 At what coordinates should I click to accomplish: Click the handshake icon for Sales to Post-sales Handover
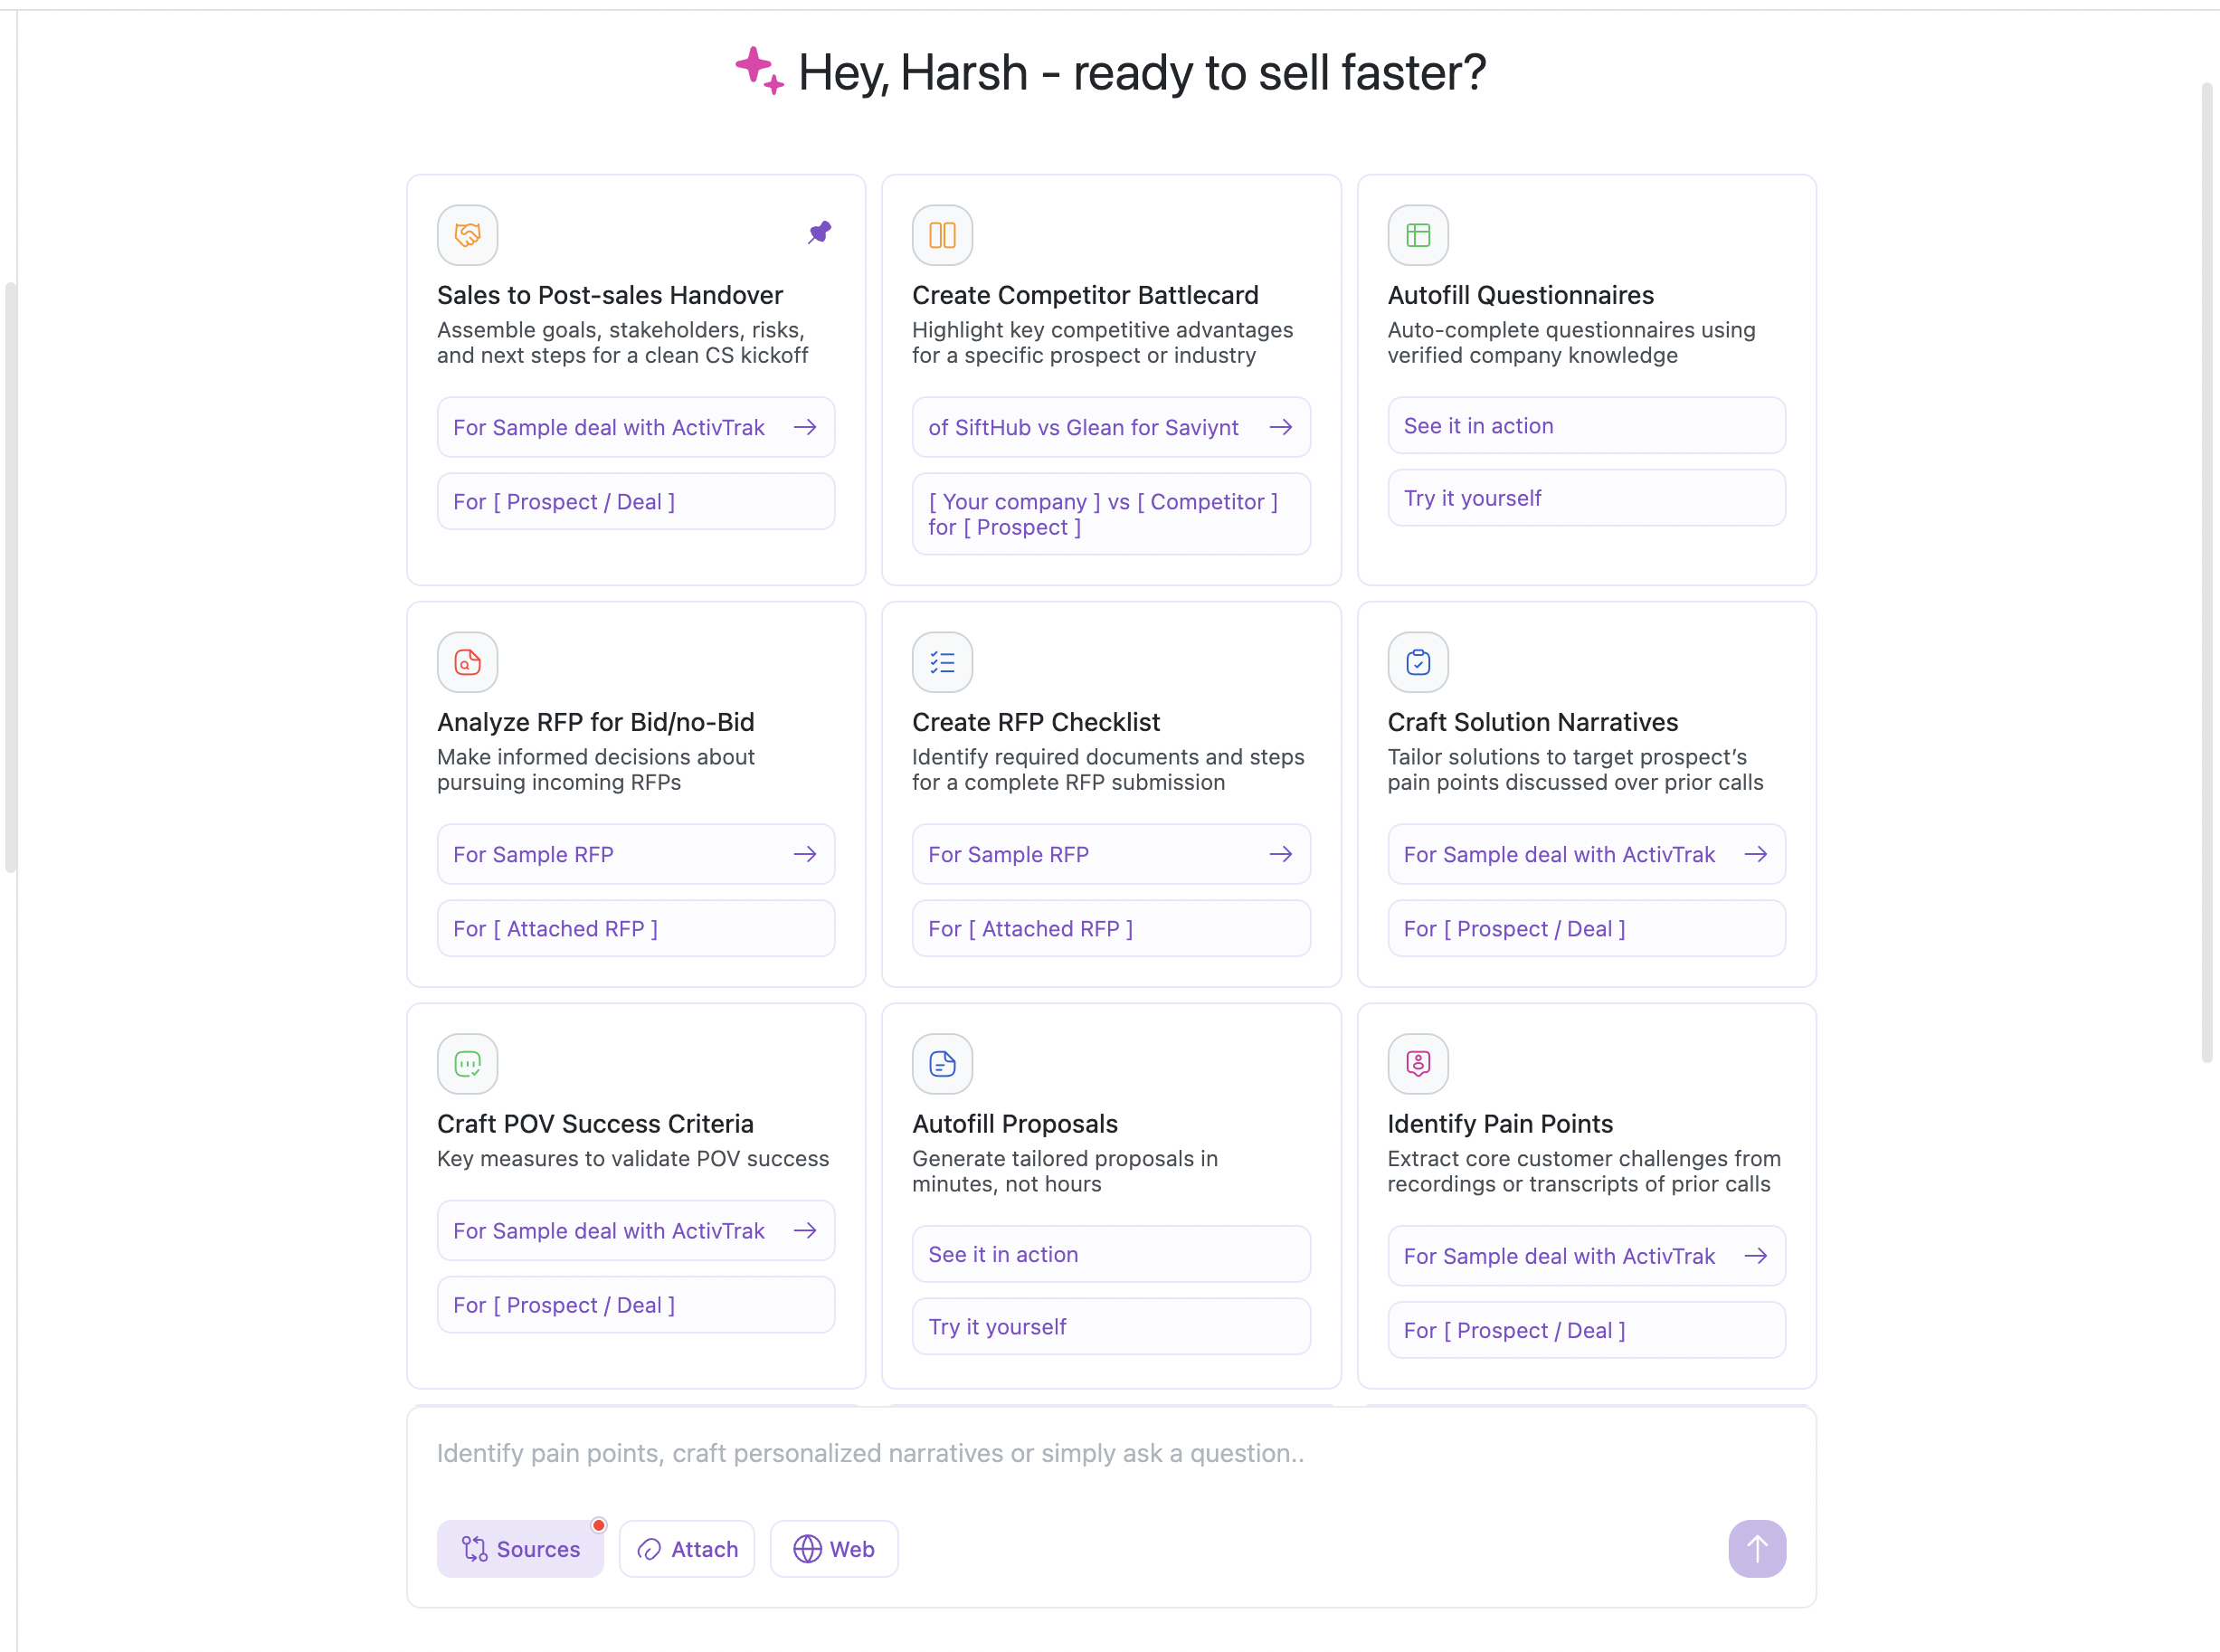click(467, 235)
